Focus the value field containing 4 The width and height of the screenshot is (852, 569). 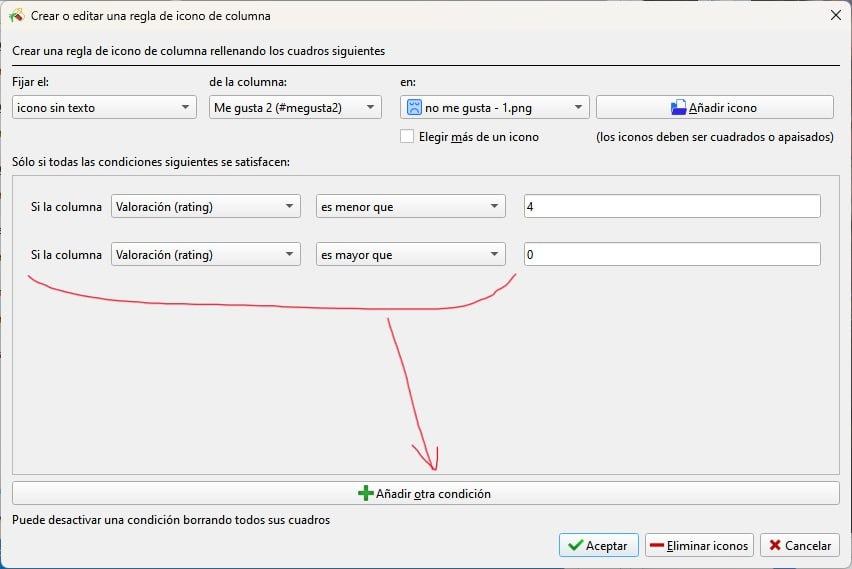pos(672,207)
